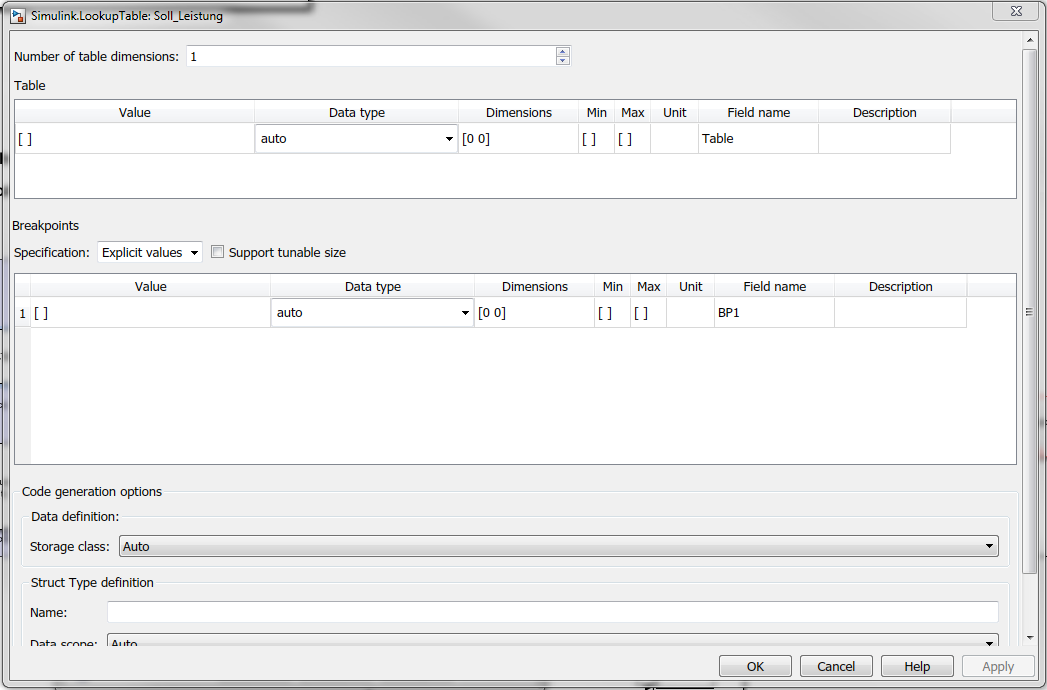
Task: Increase number of table dimensions
Action: (563, 51)
